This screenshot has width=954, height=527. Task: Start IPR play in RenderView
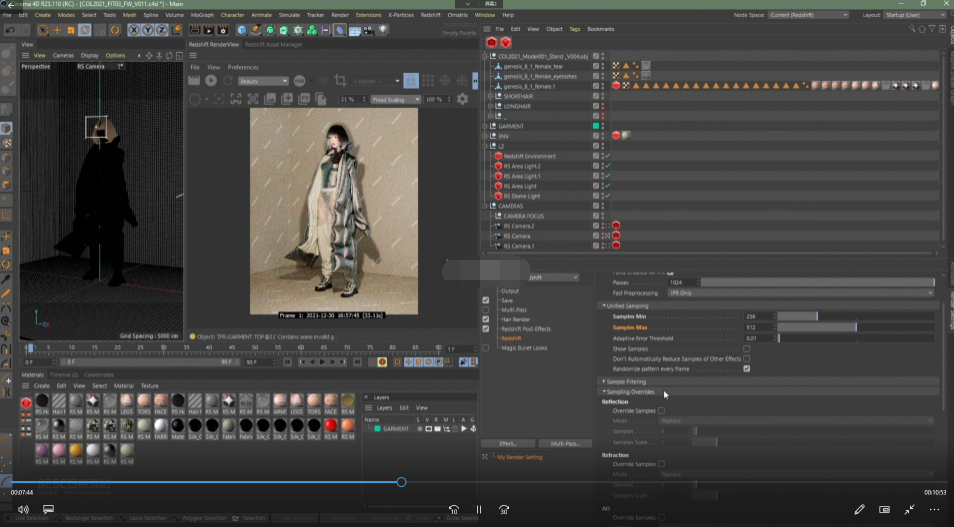click(x=211, y=80)
